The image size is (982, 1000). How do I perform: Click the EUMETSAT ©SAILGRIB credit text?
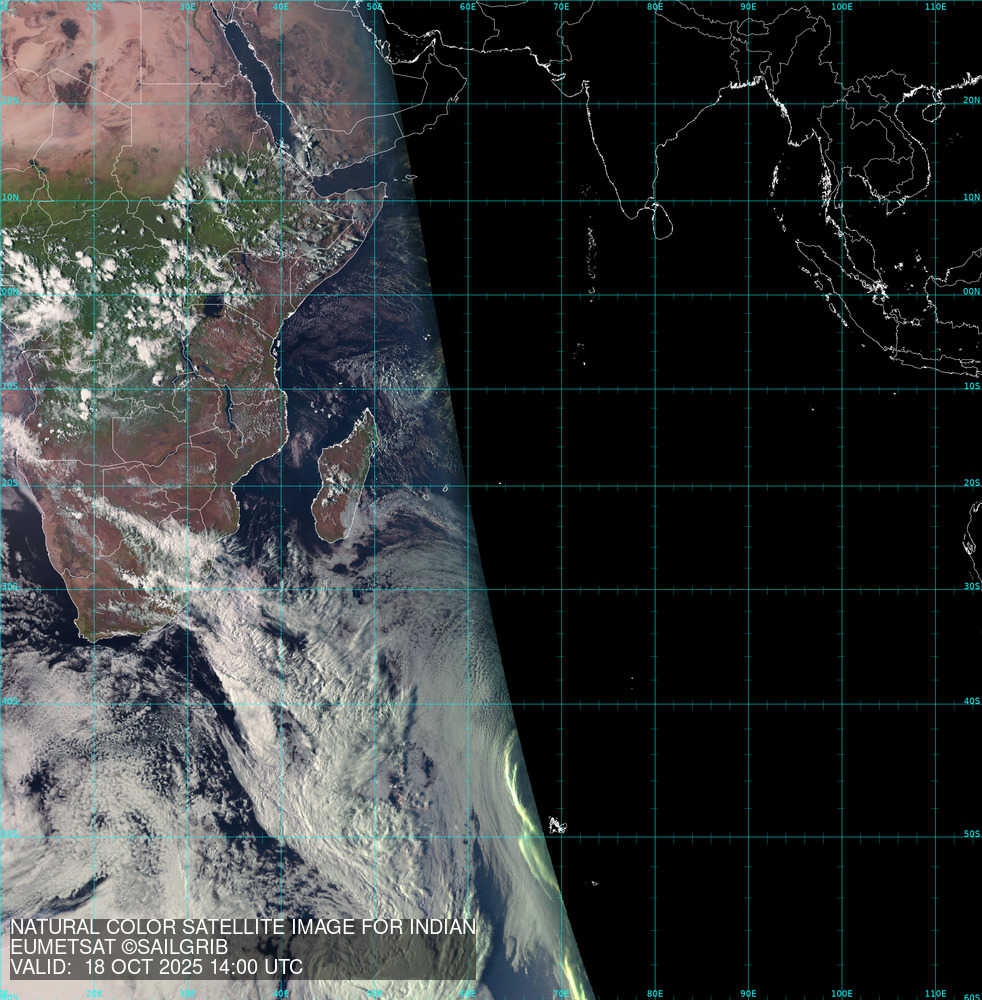pos(119,947)
